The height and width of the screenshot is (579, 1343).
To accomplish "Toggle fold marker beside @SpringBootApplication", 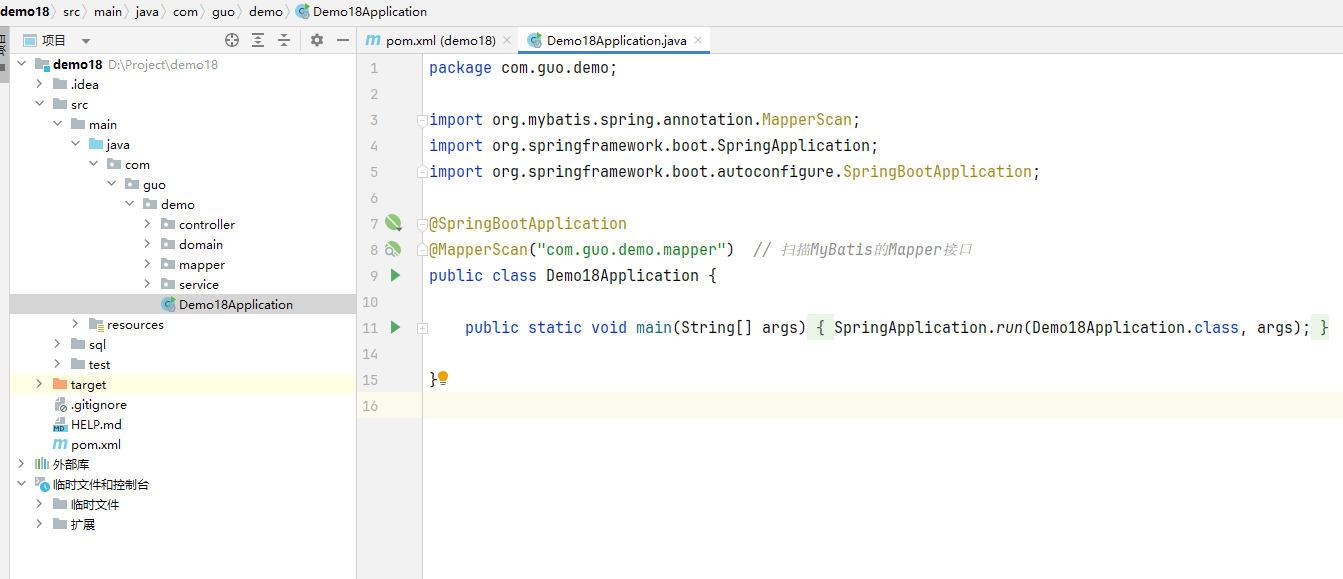I will (424, 224).
